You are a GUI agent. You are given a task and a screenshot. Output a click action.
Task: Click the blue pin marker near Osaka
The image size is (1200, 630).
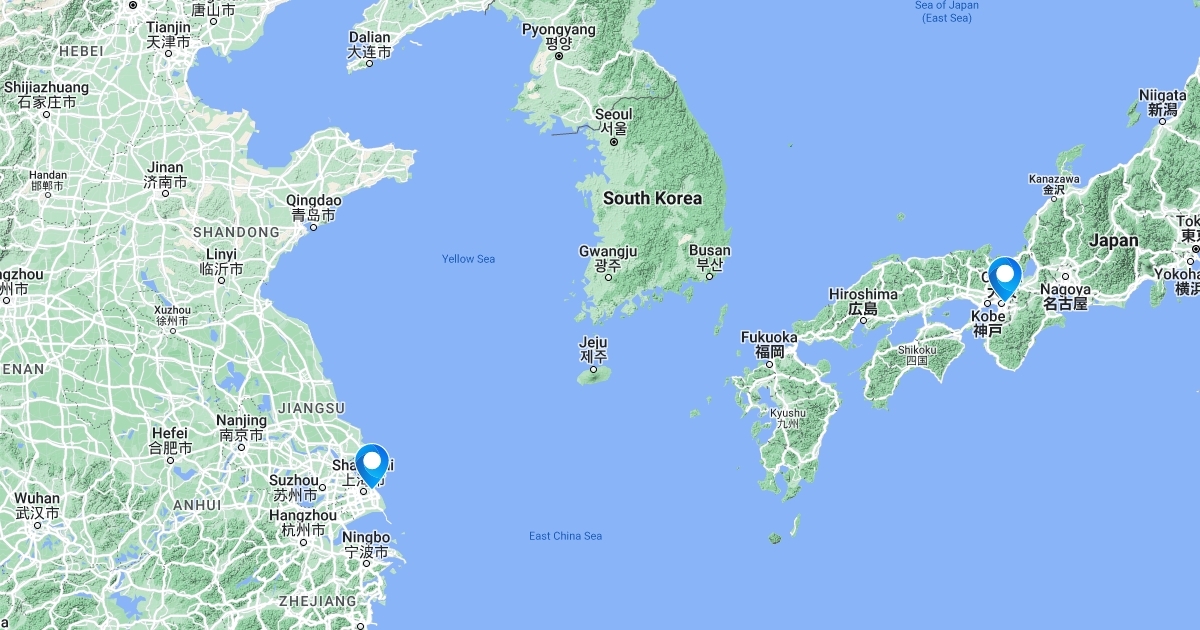(1004, 278)
